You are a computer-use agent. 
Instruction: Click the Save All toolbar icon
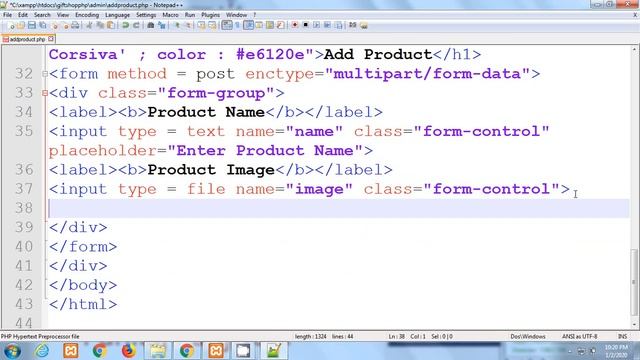point(42,25)
